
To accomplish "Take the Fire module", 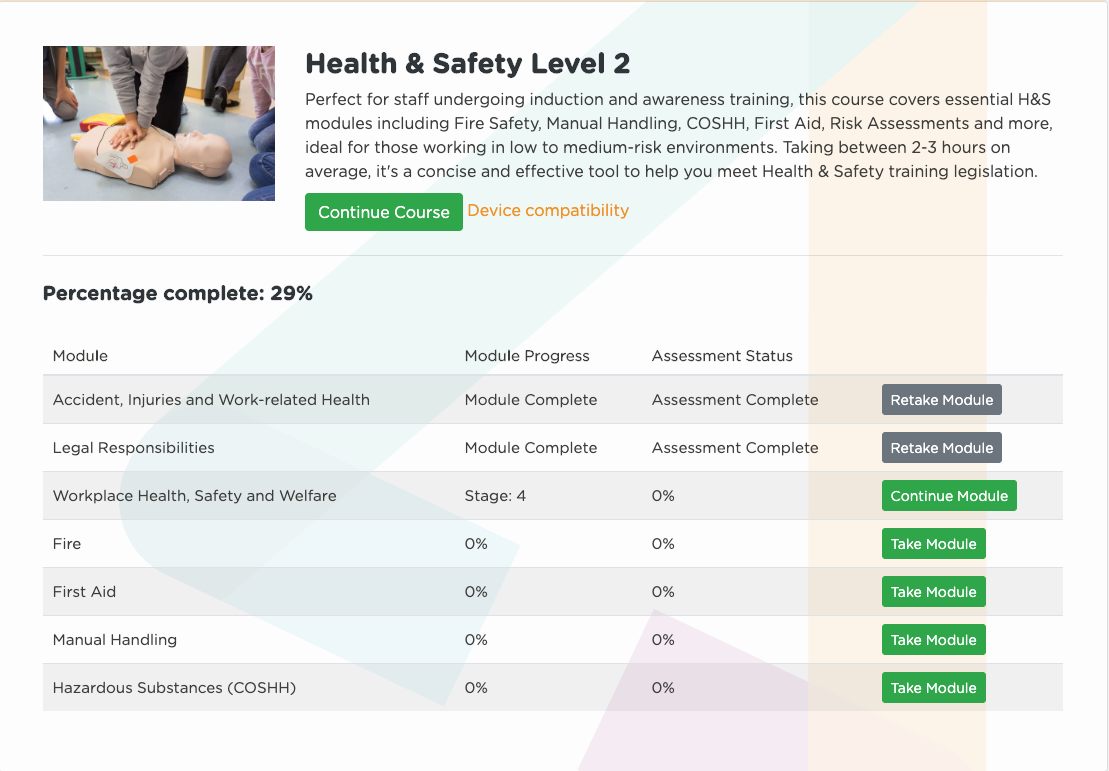I will (934, 544).
